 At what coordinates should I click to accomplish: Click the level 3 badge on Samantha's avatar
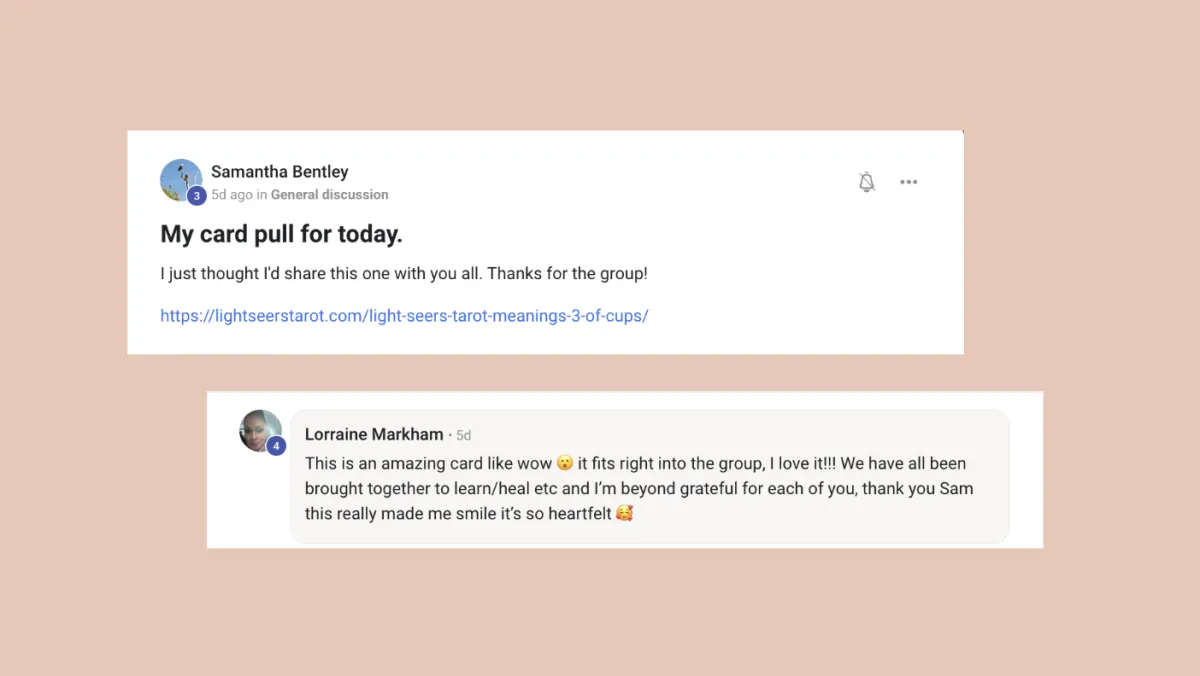[x=196, y=196]
